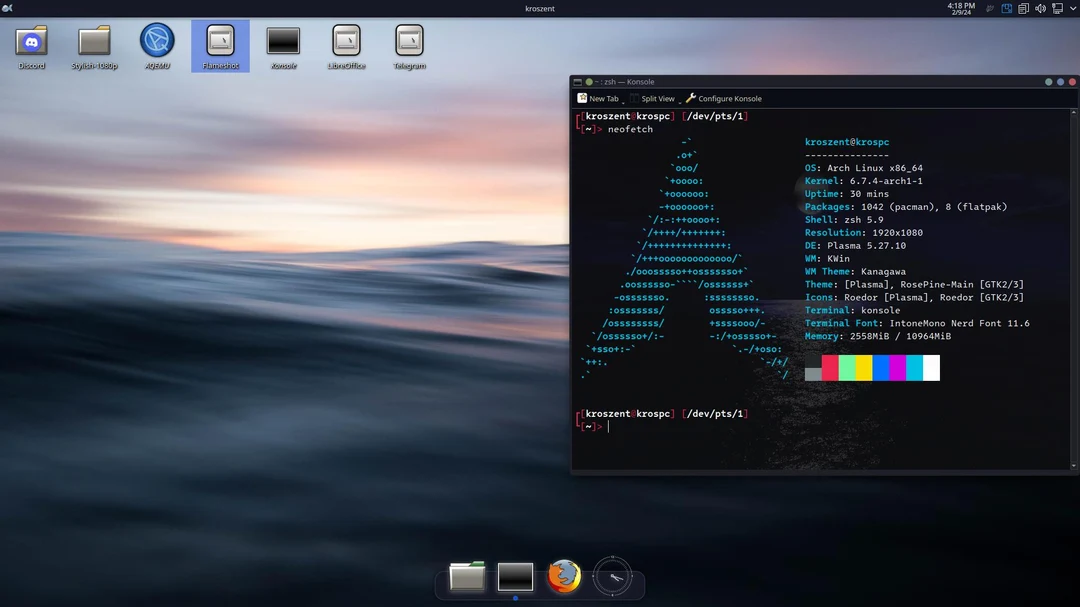Click the 'Theme: [Plasma], RosePine-Main' line
The image size is (1080, 607).
(x=914, y=285)
